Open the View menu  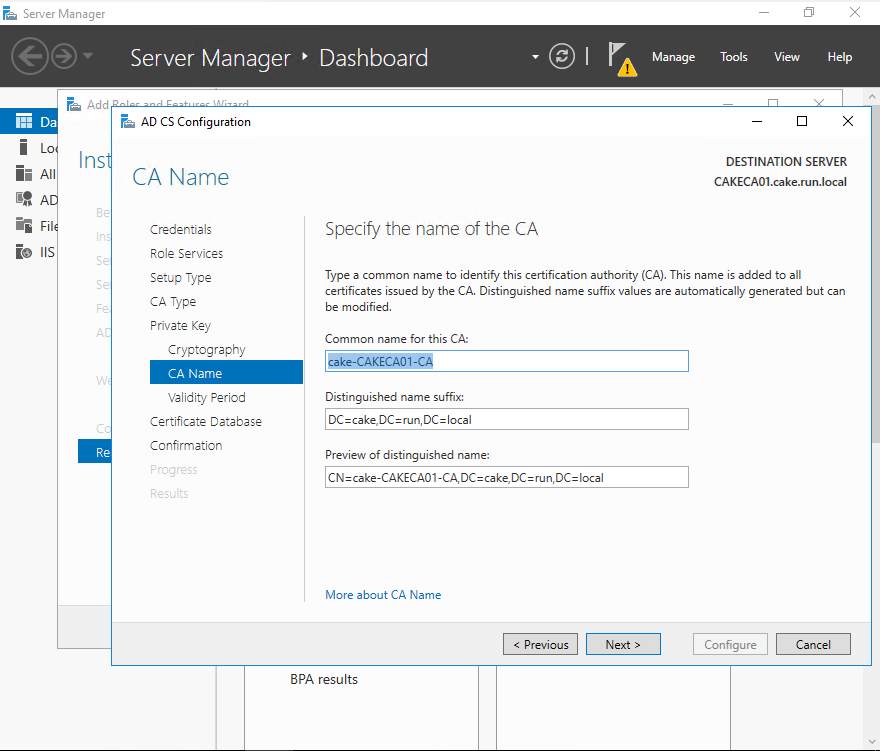pyautogui.click(x=786, y=57)
